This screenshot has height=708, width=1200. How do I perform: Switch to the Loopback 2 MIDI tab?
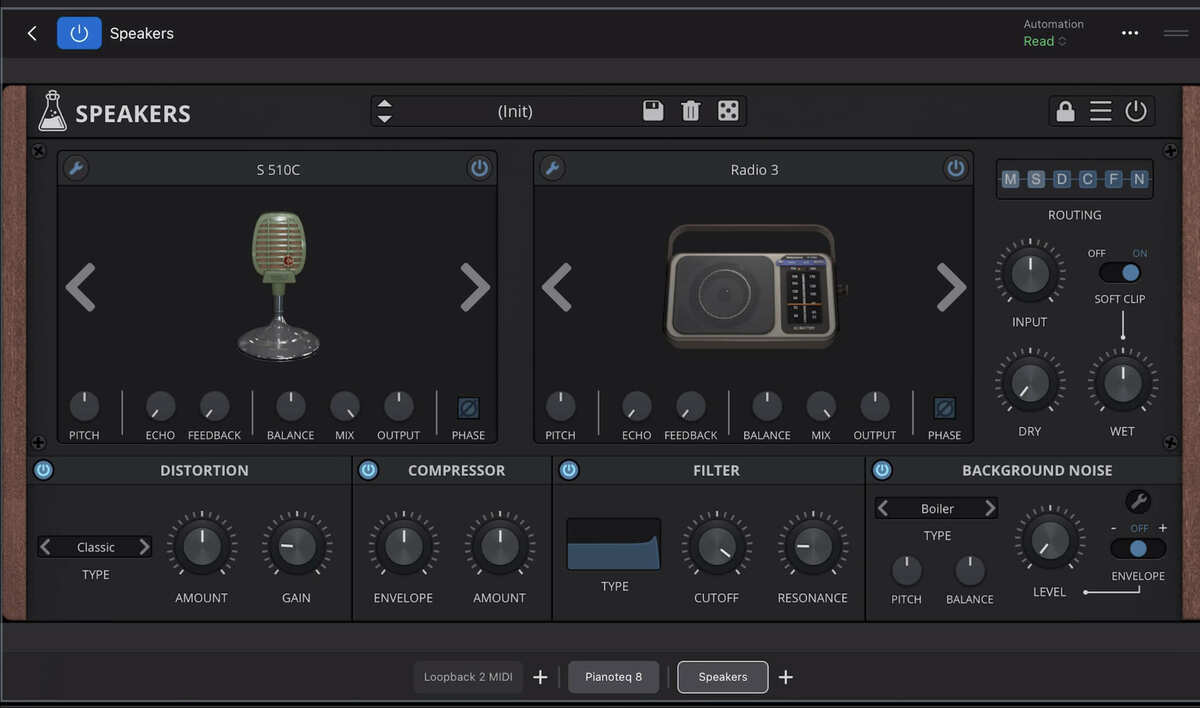pos(468,677)
